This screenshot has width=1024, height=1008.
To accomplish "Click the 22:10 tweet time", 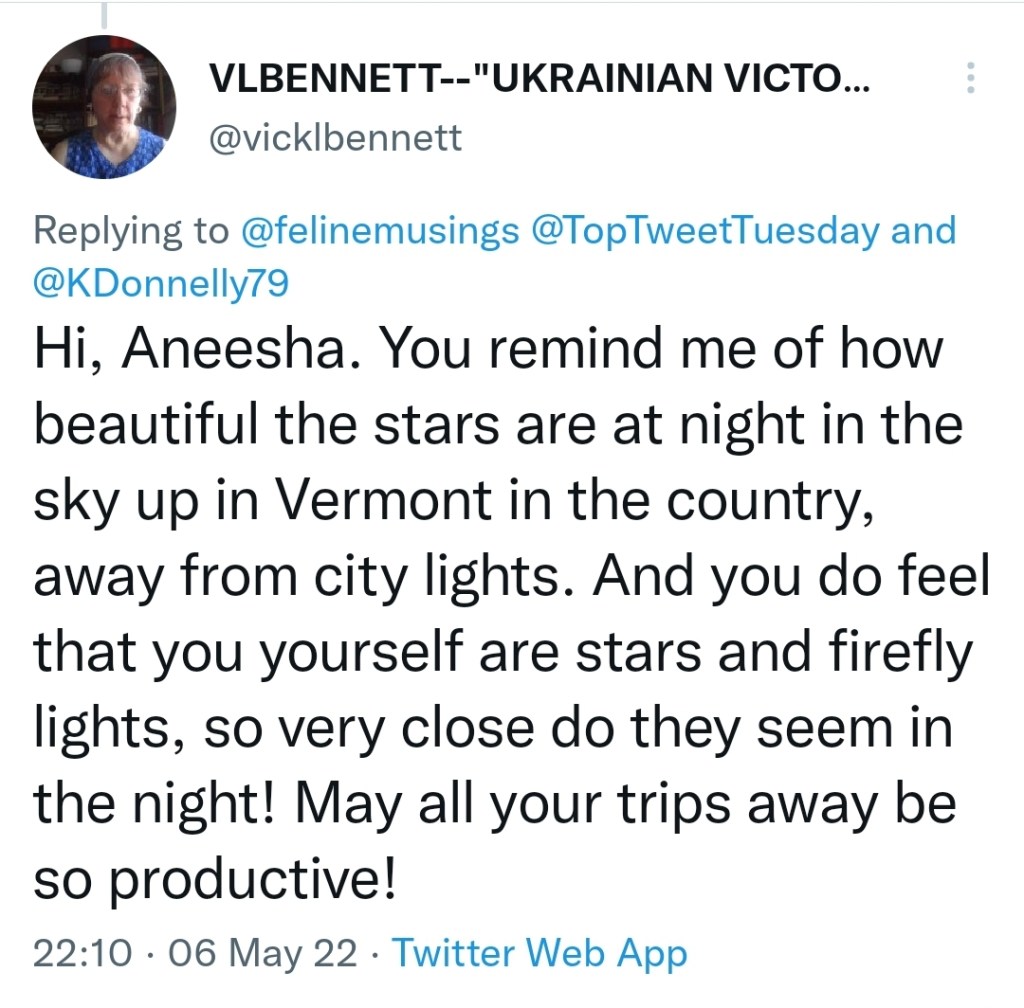I will point(82,953).
